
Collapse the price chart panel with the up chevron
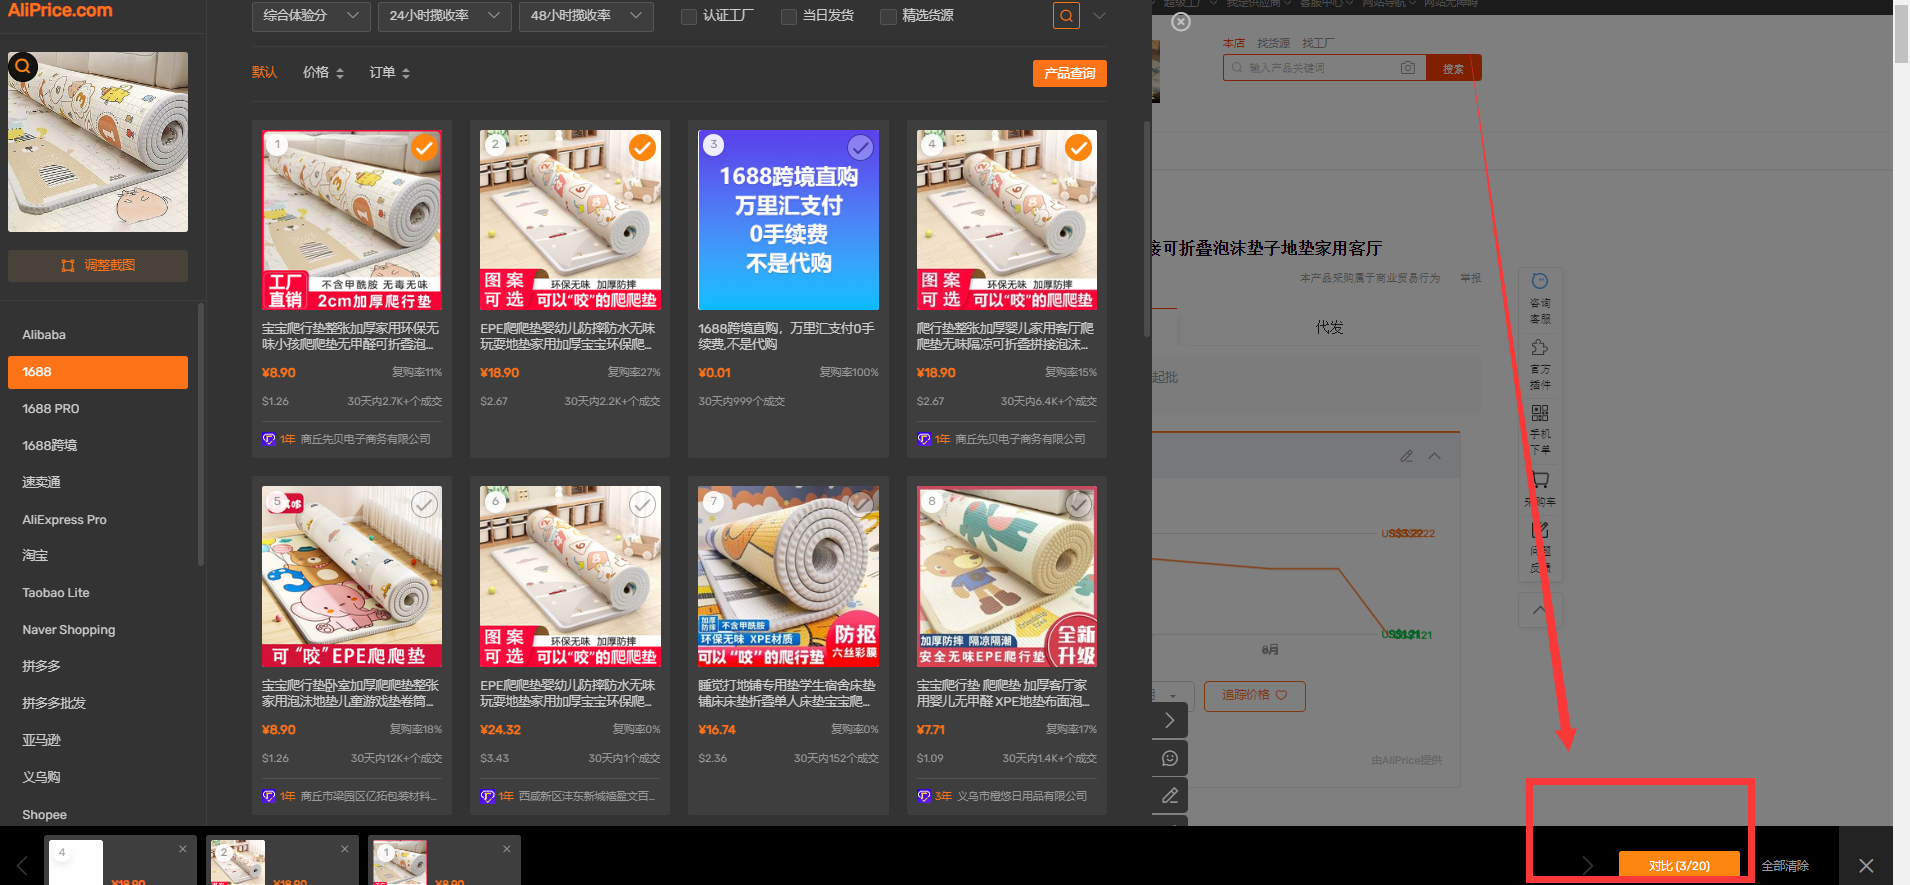(x=1434, y=456)
